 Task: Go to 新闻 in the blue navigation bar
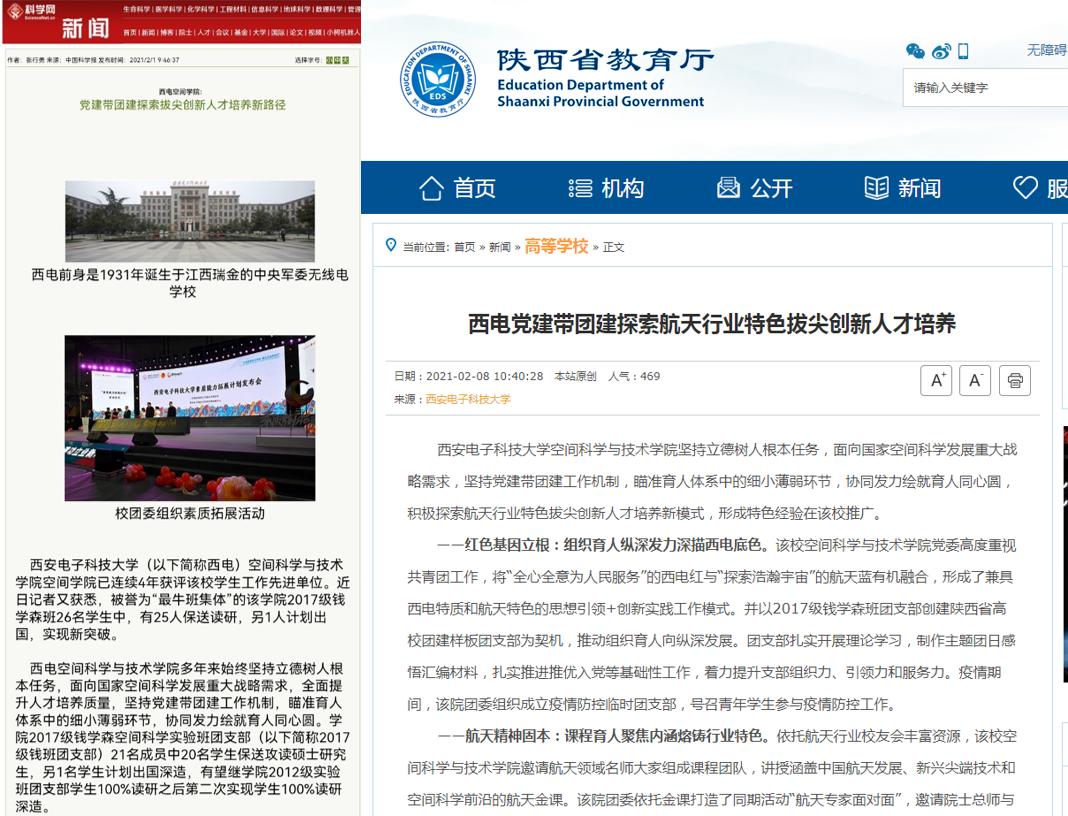tap(903, 188)
